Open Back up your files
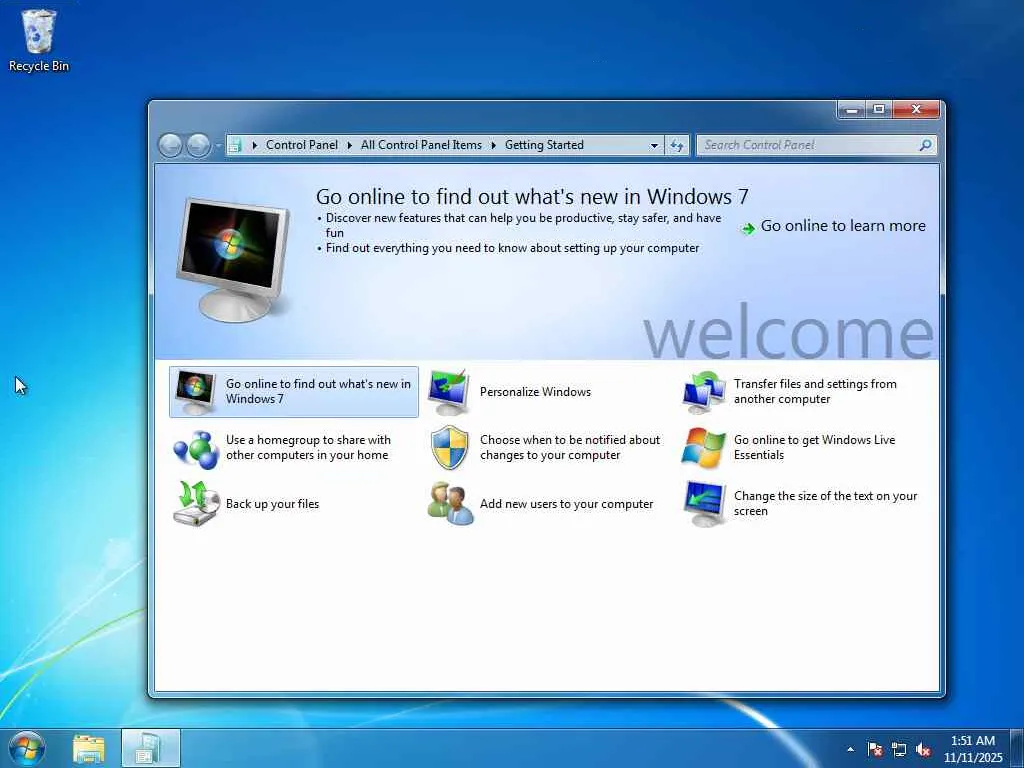This screenshot has width=1024, height=768. pyautogui.click(x=272, y=504)
